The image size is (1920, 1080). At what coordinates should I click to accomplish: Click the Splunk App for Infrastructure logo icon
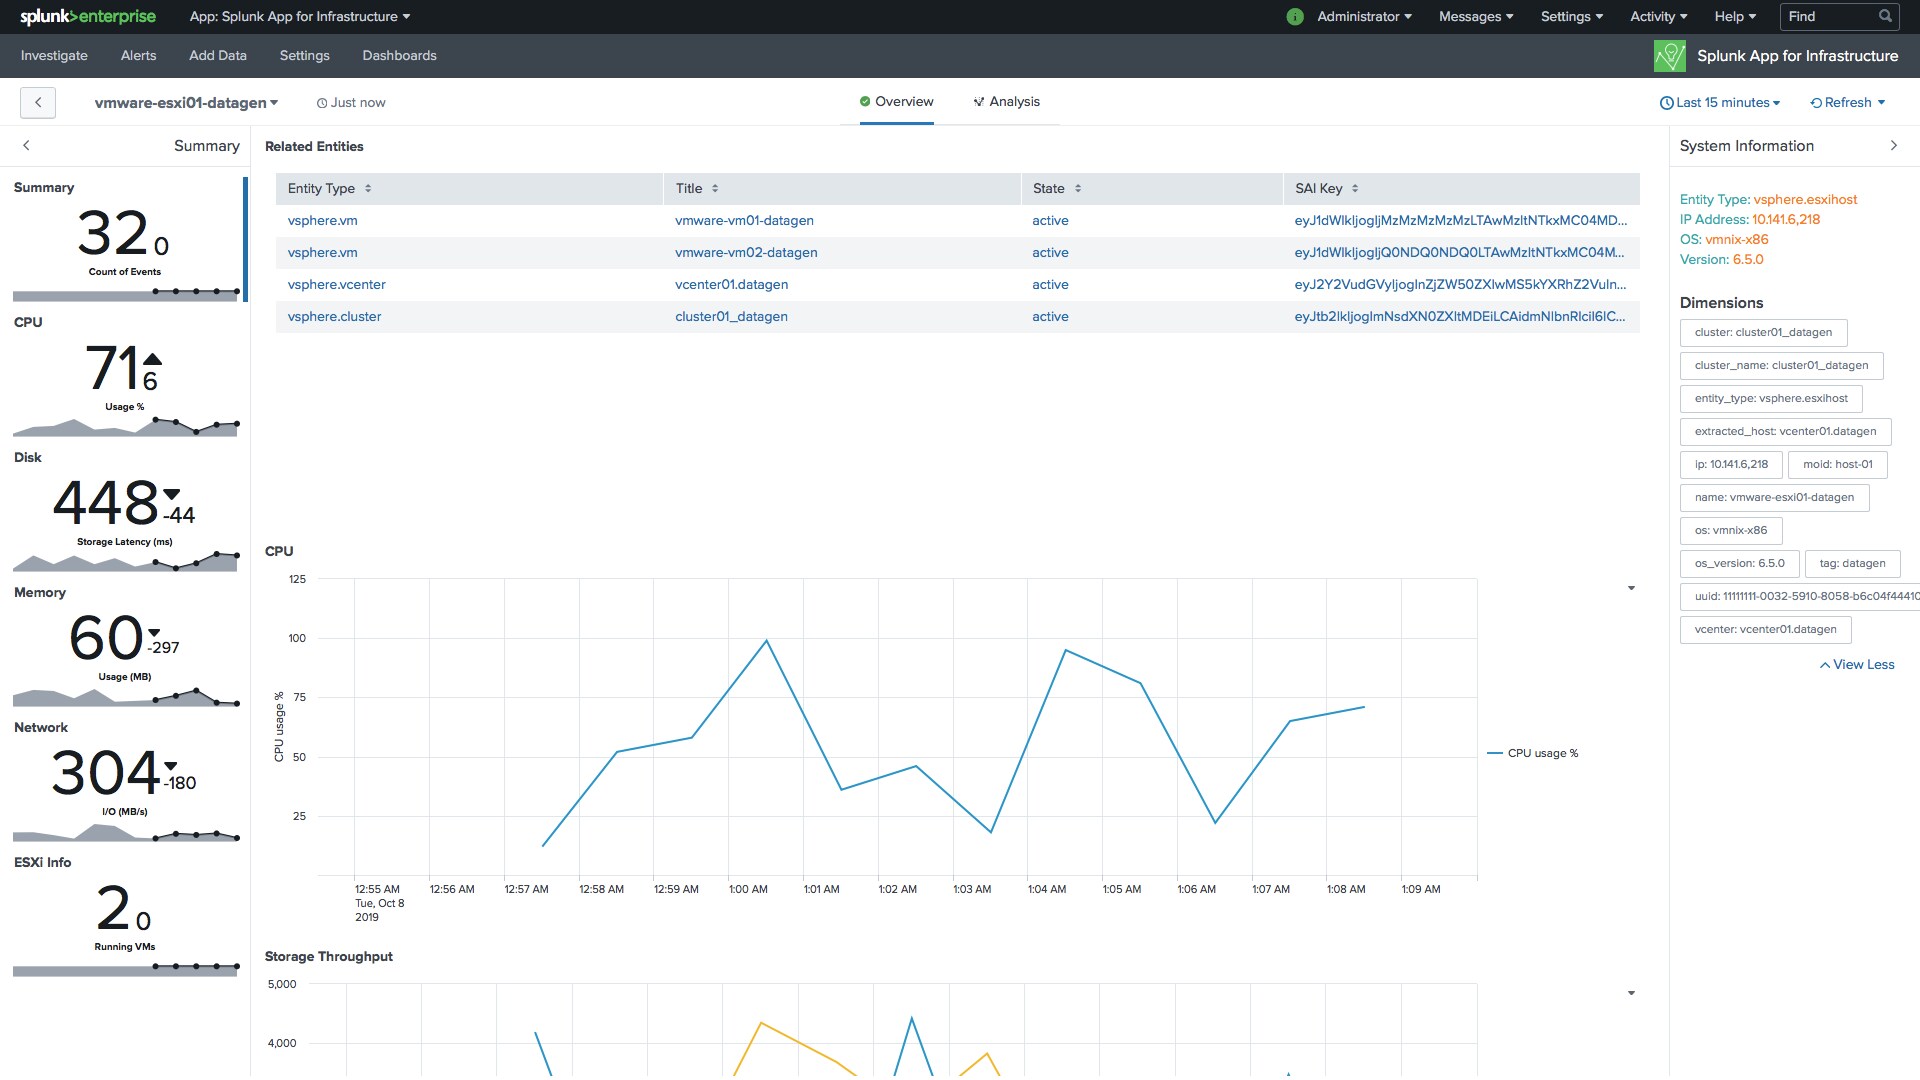[x=1669, y=56]
